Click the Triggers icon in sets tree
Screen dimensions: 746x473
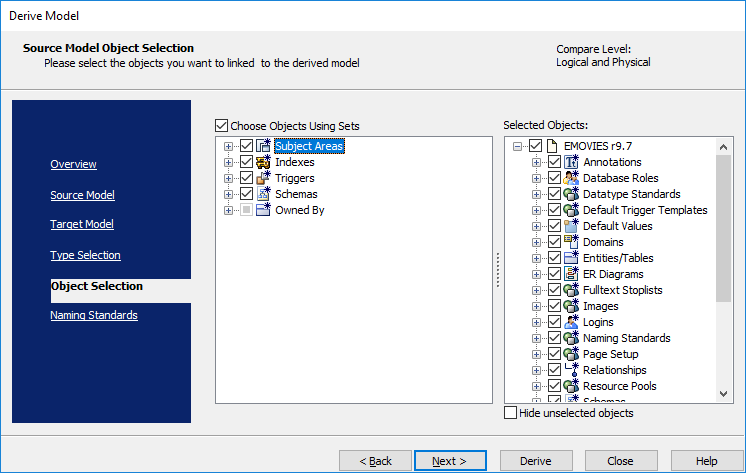[263, 178]
